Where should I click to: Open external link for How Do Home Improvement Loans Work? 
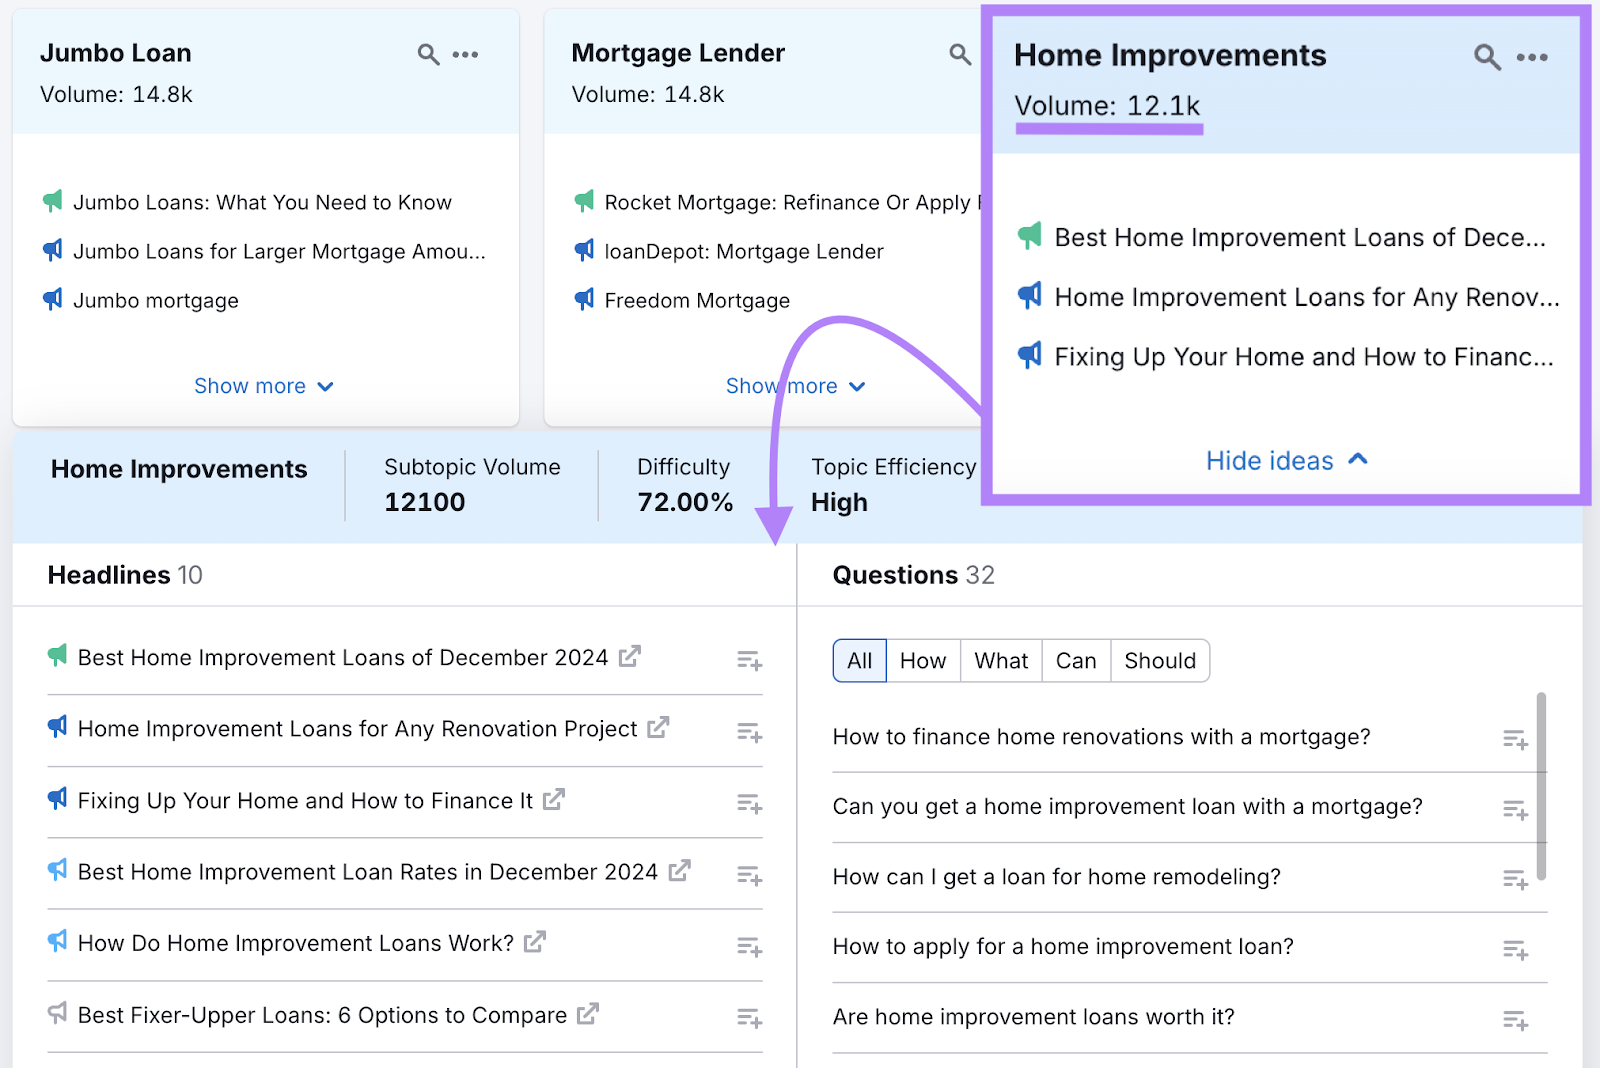click(535, 941)
